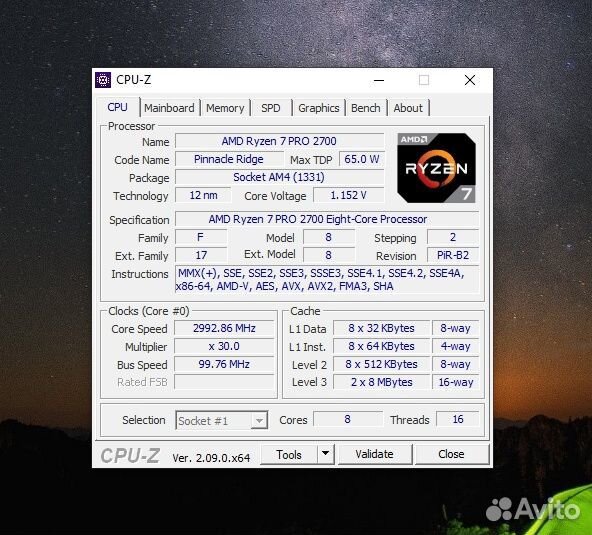Image resolution: width=592 pixels, height=535 pixels.
Task: Click the empty Rated FSB field
Action: click(x=224, y=382)
